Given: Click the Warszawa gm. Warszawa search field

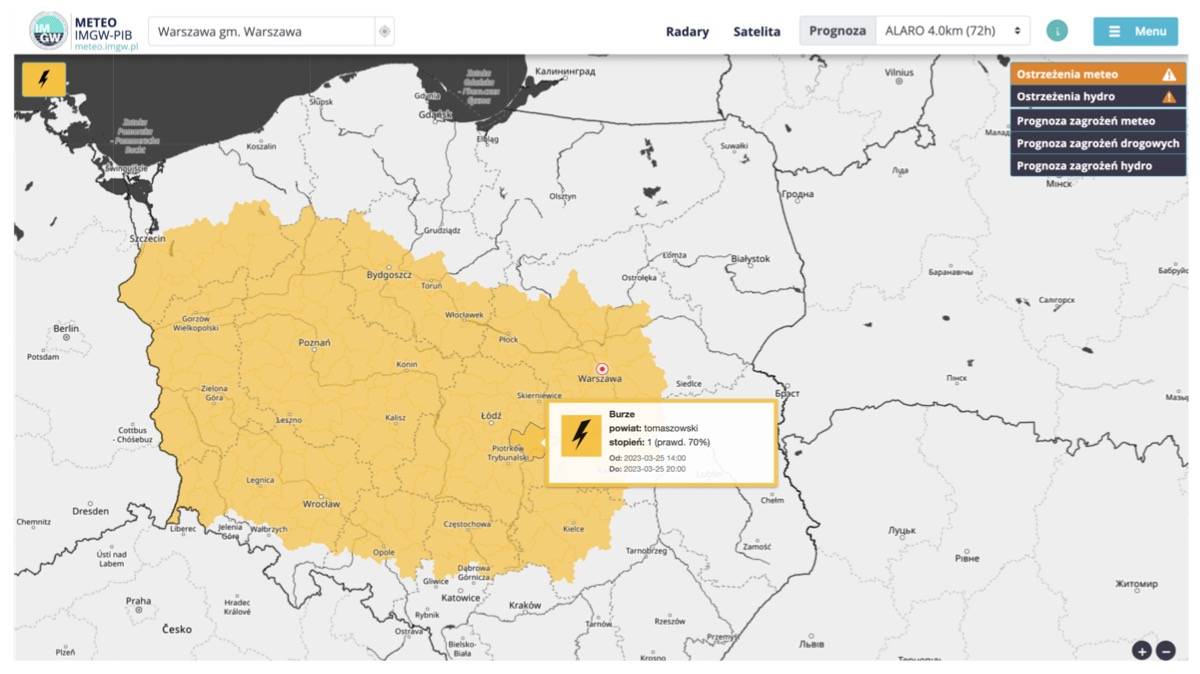Looking at the screenshot, I should click(x=262, y=32).
